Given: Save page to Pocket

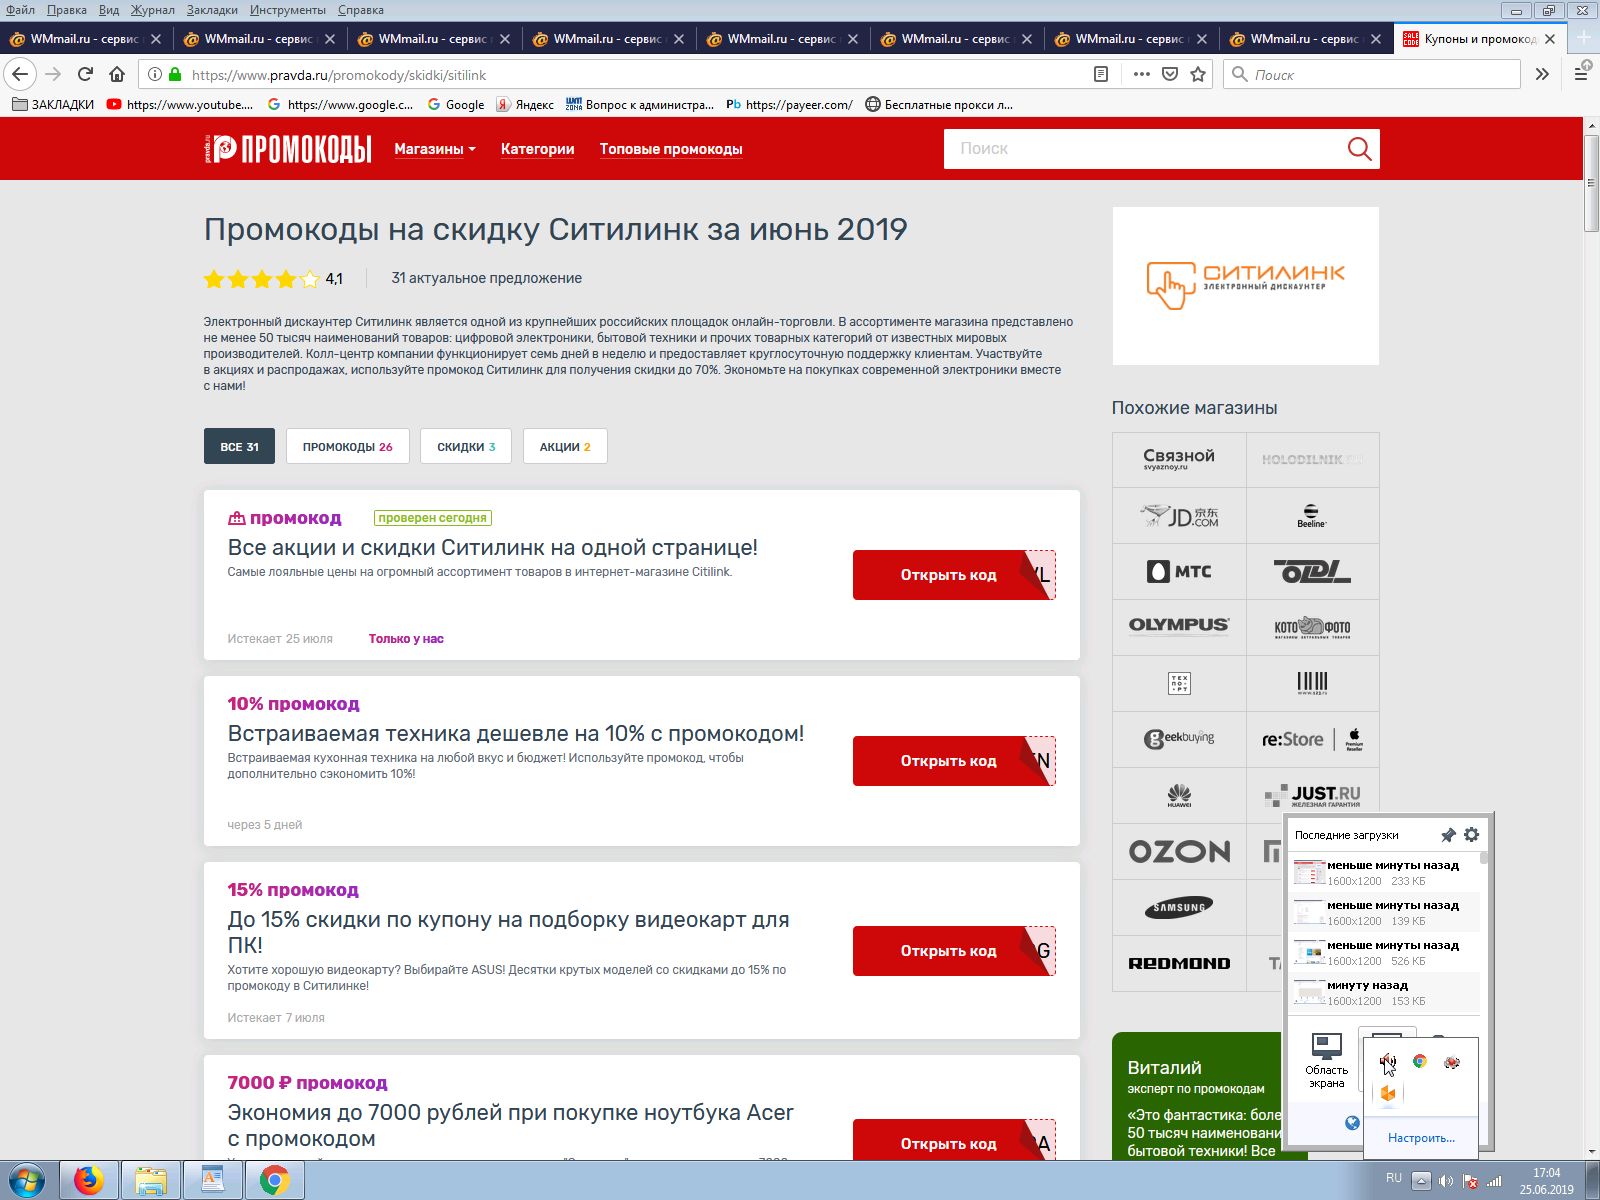Looking at the screenshot, I should pyautogui.click(x=1170, y=74).
